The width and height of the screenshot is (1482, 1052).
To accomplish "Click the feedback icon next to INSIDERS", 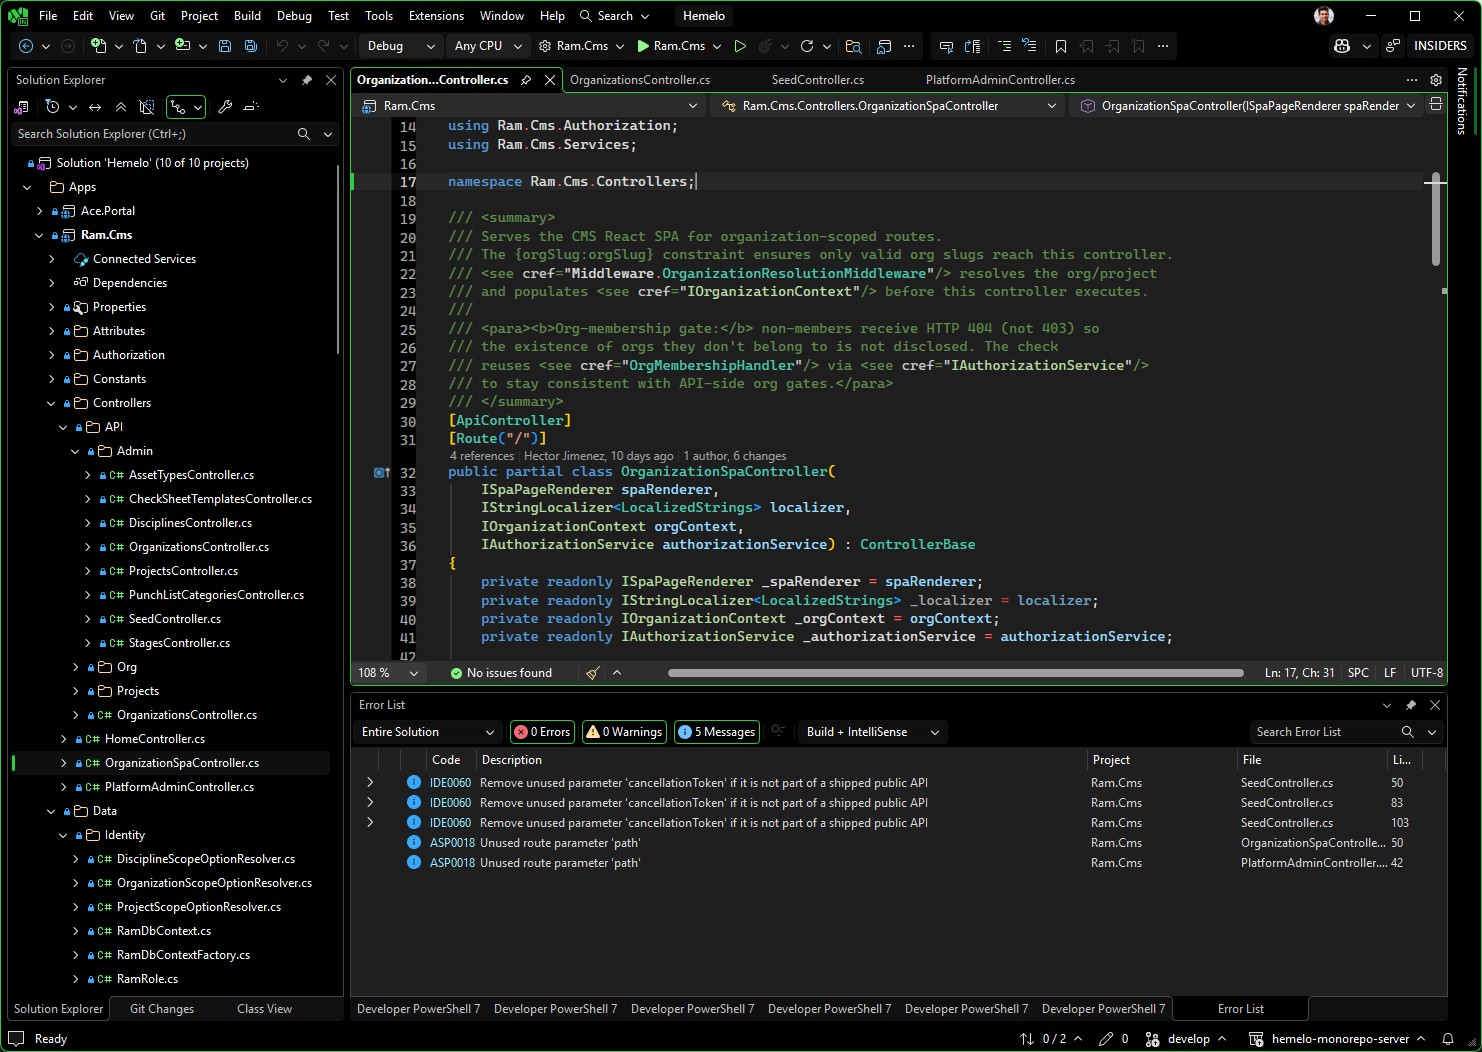I will coord(1393,46).
